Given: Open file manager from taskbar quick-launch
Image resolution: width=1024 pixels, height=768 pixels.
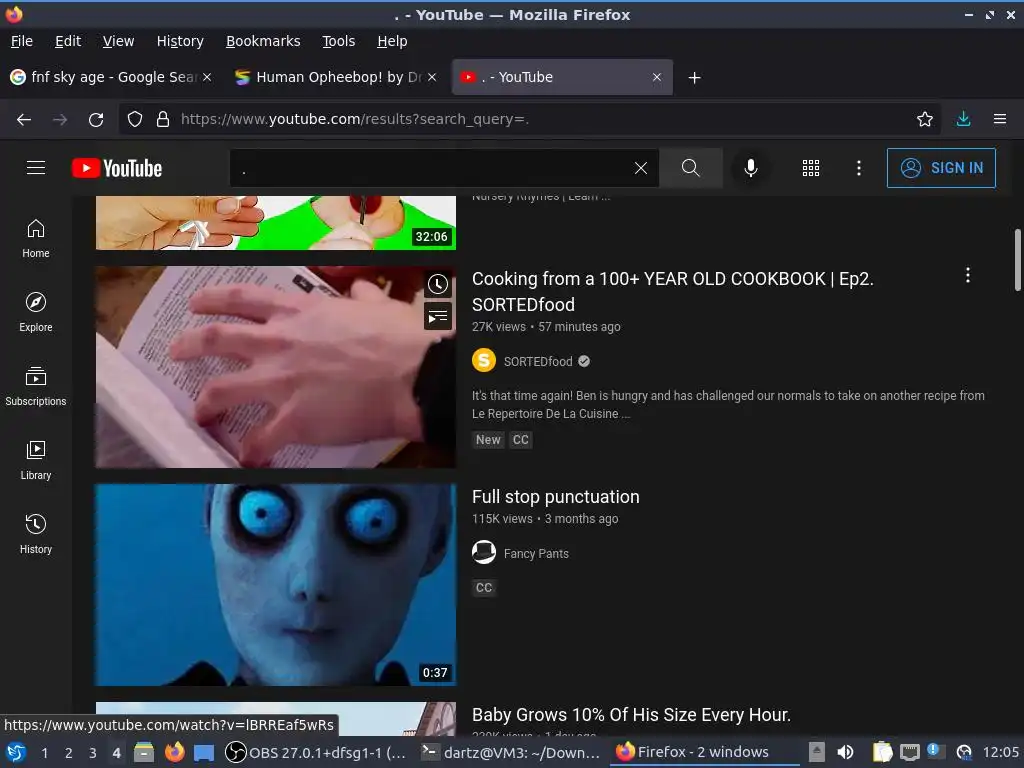Looking at the screenshot, I should (144, 752).
